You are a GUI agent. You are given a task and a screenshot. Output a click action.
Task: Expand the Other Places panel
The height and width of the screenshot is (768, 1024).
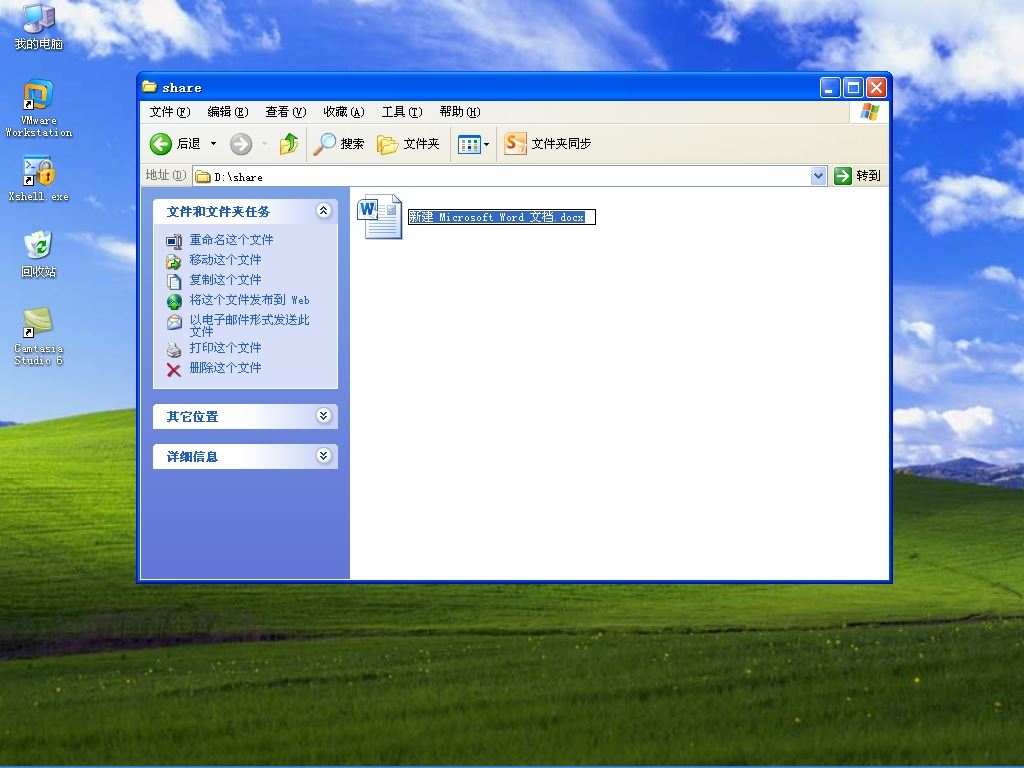point(323,415)
